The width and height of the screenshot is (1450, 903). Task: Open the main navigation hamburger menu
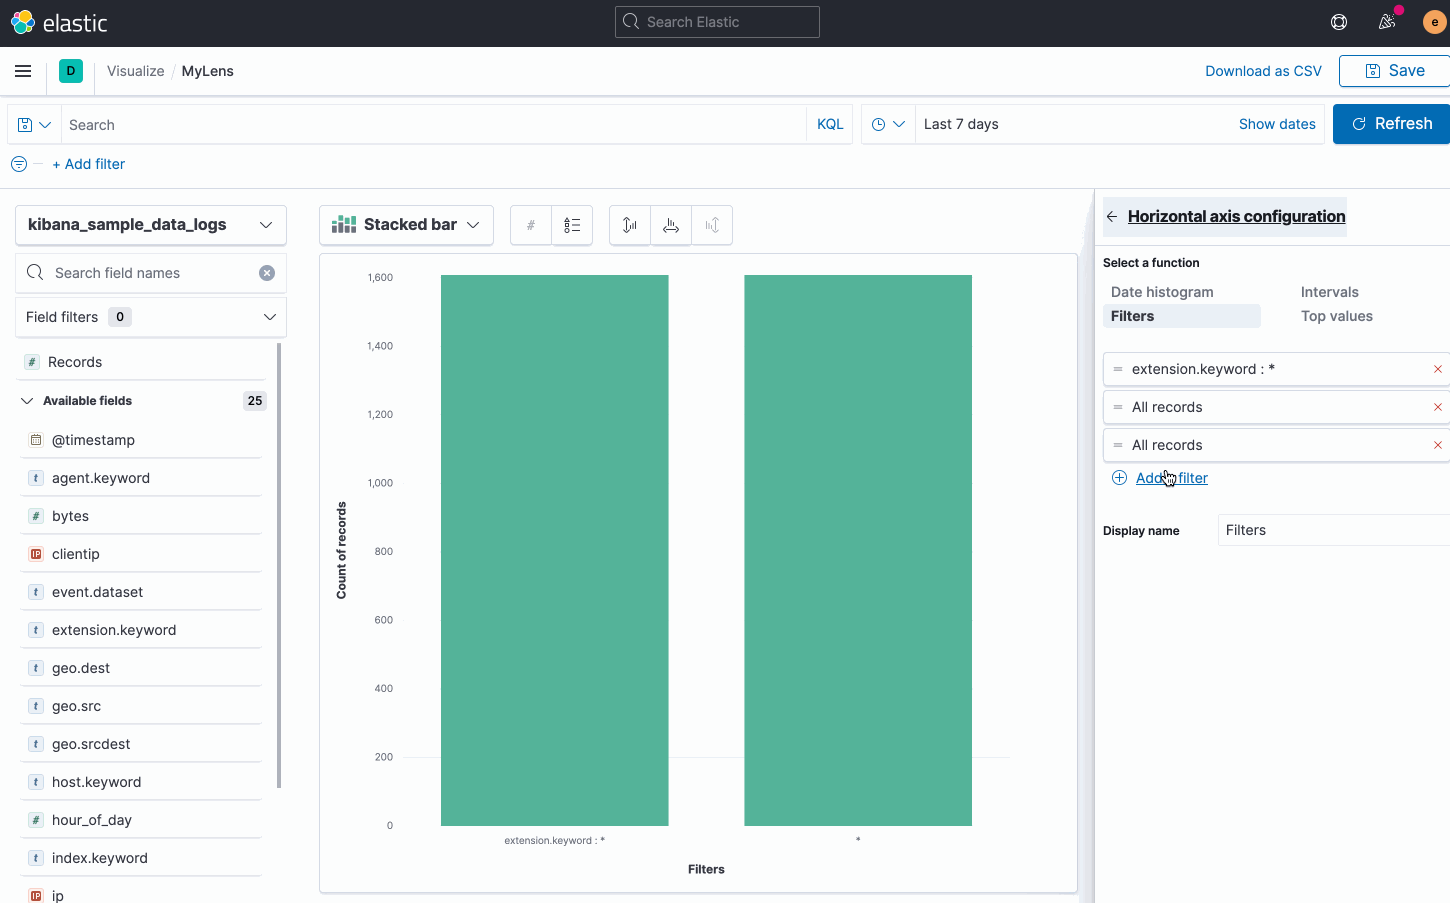[x=23, y=70]
